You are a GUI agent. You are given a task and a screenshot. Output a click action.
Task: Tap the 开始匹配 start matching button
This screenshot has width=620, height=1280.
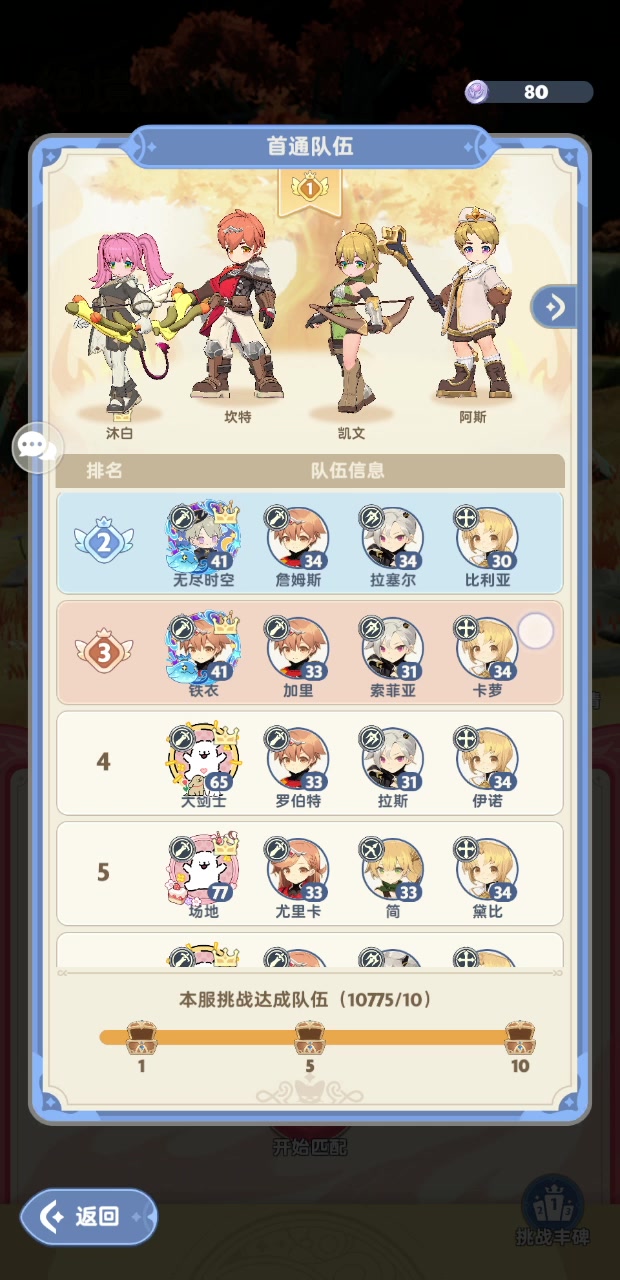pos(310,1147)
